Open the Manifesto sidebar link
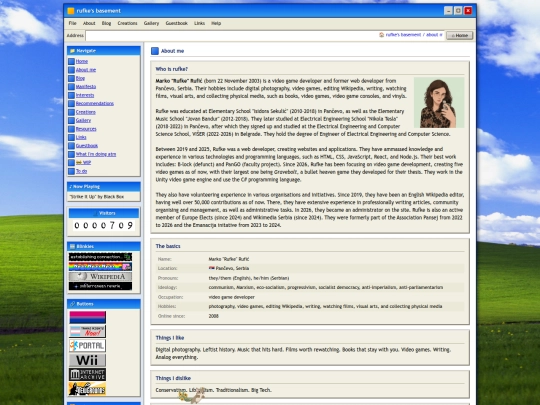The height and width of the screenshot is (405, 540). [86, 86]
